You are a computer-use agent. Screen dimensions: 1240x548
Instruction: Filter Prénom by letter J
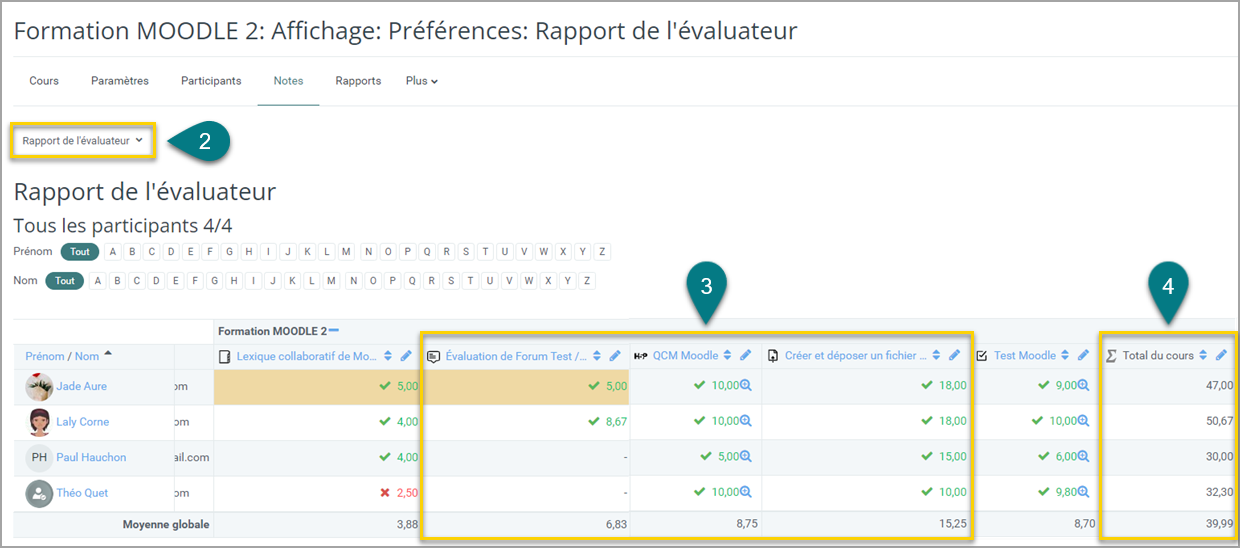pos(288,252)
